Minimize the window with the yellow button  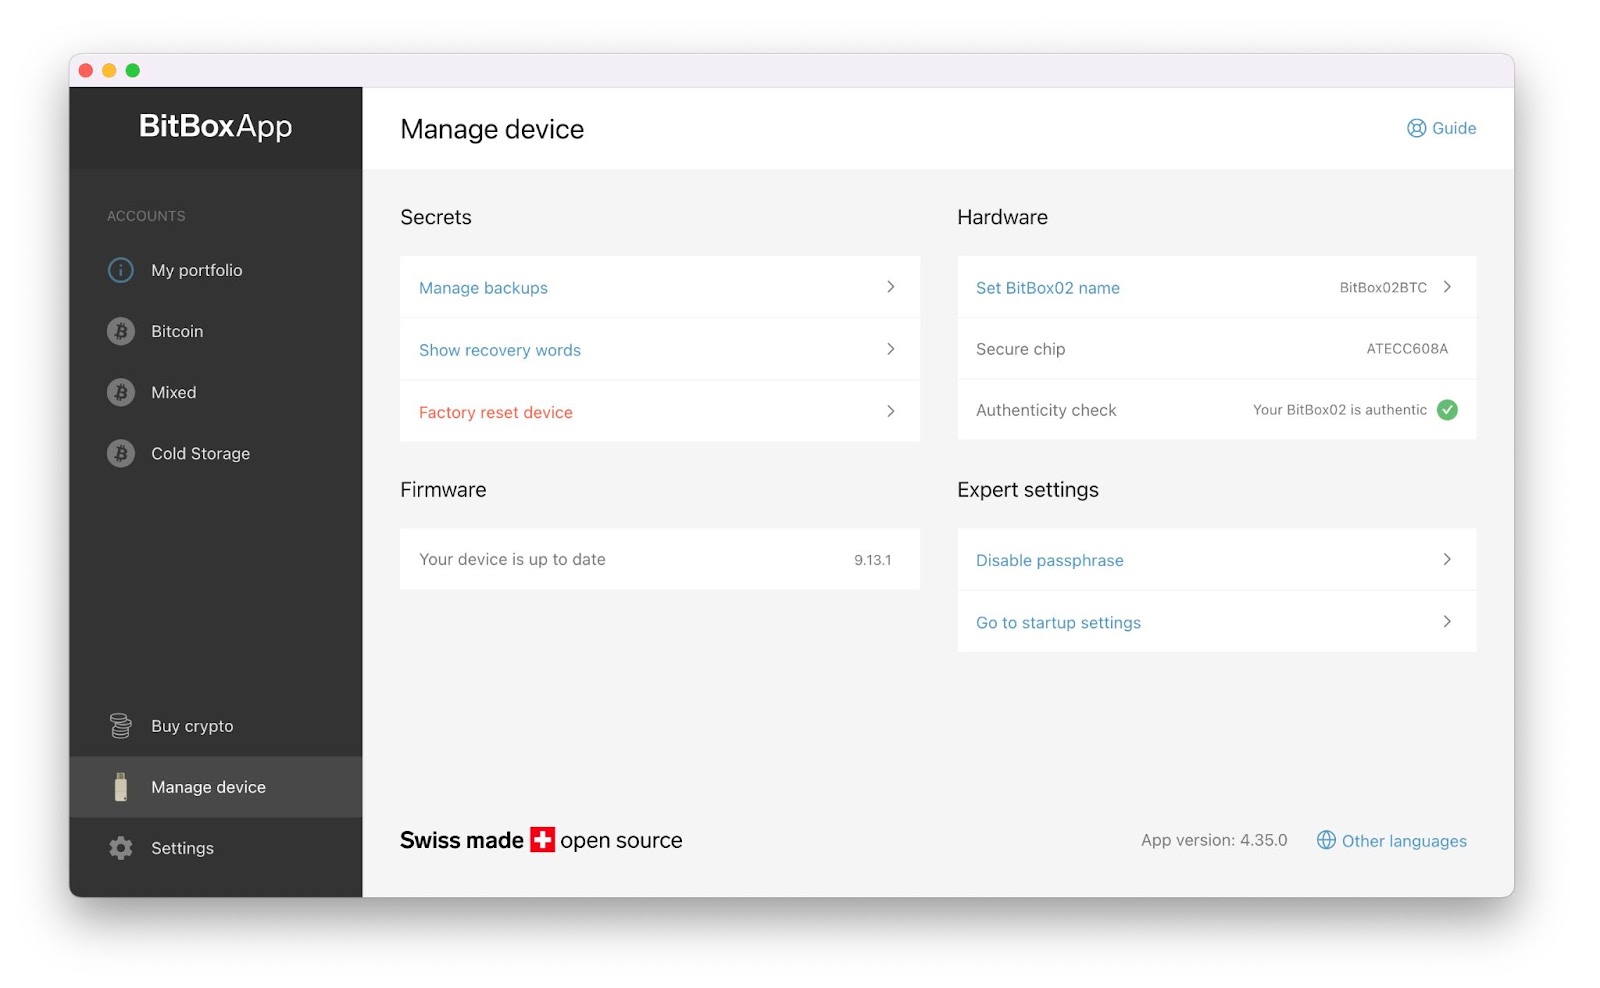(x=109, y=70)
